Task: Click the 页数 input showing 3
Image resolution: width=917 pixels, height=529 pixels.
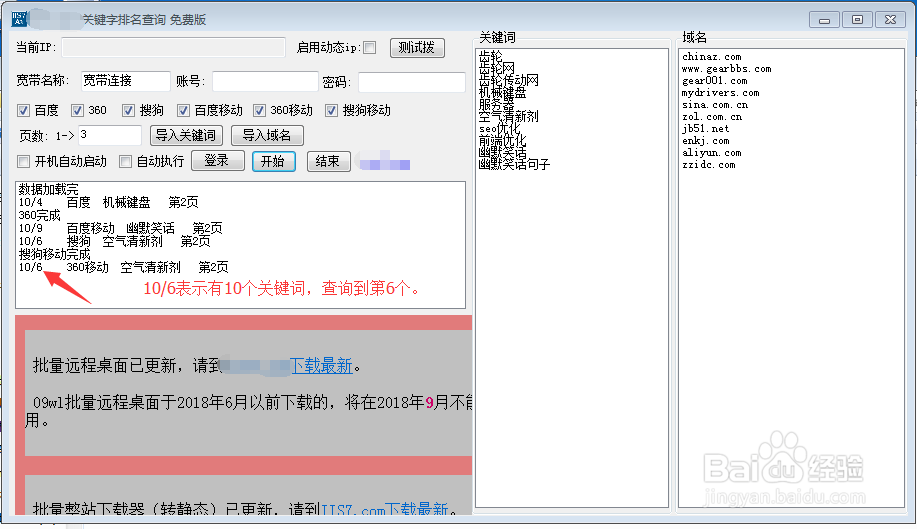Action: coord(110,135)
